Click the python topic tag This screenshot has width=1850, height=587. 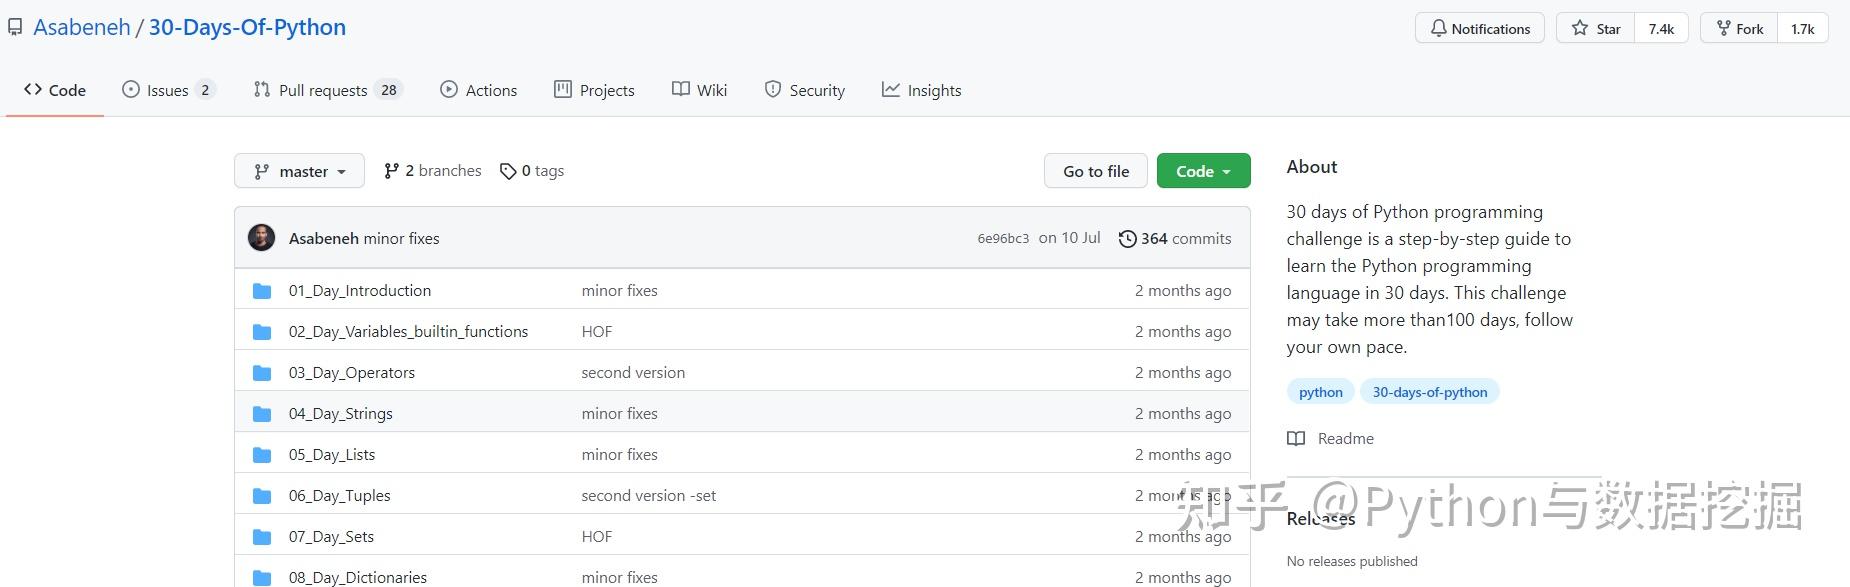pos(1320,392)
